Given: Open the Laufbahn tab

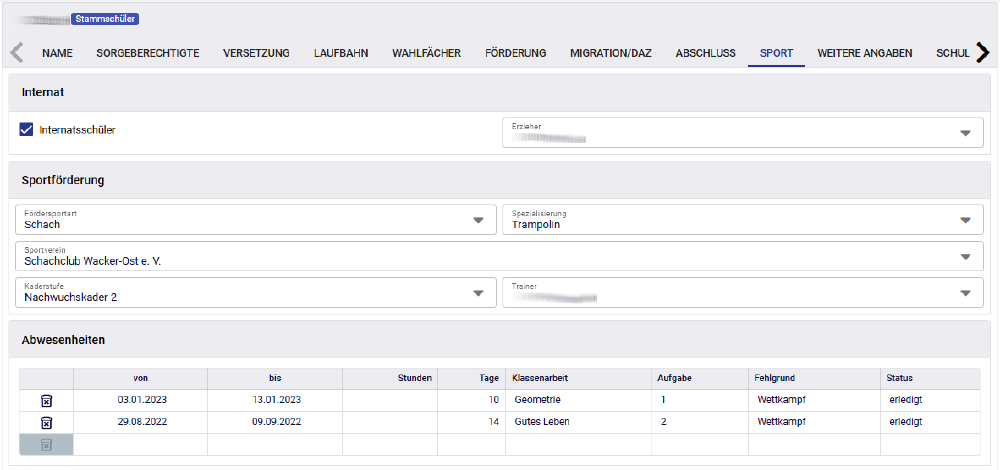Looking at the screenshot, I should (341, 53).
